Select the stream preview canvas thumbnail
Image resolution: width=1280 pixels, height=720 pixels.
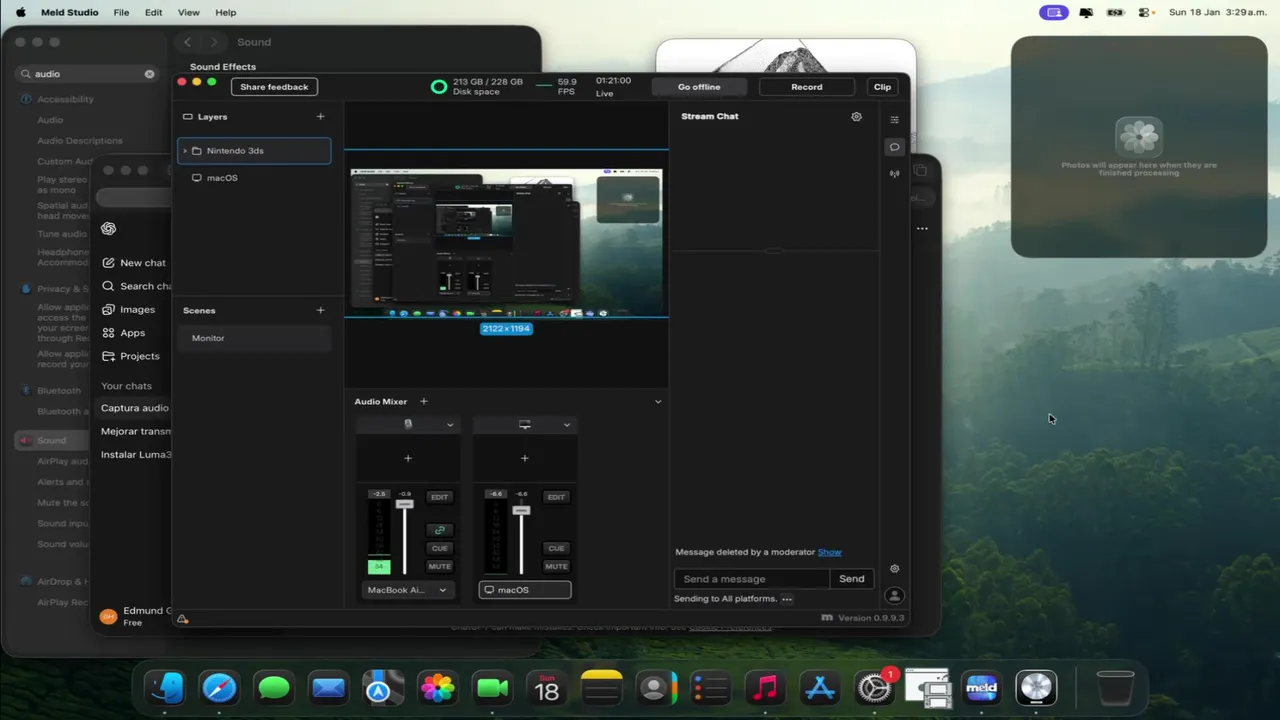[506, 243]
